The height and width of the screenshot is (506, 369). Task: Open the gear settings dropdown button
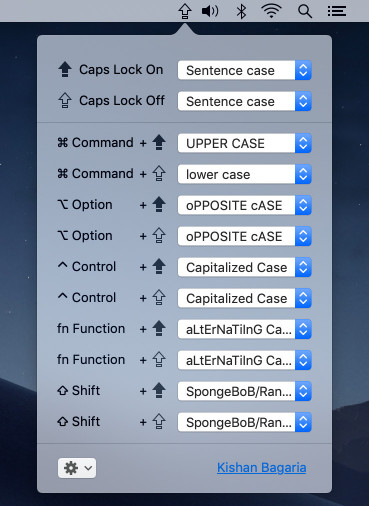click(x=77, y=468)
